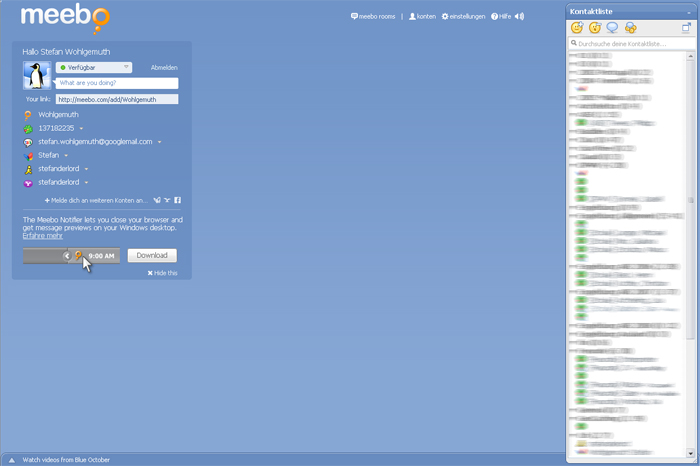Image resolution: width=700 pixels, height=466 pixels.
Task: Open meebo rooms
Action: 373,17
